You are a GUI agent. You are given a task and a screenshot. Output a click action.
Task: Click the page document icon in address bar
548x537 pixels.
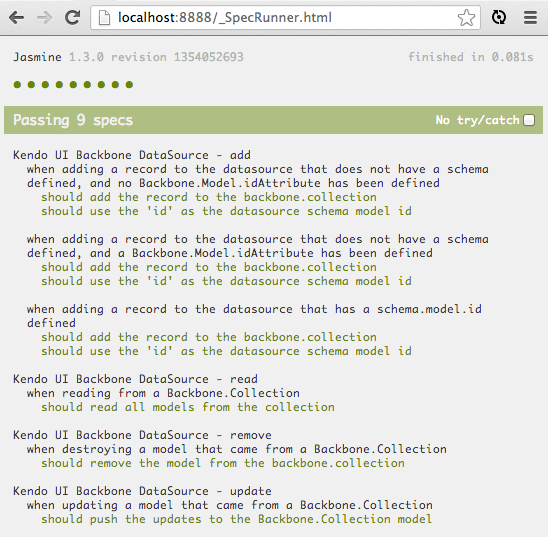(104, 17)
